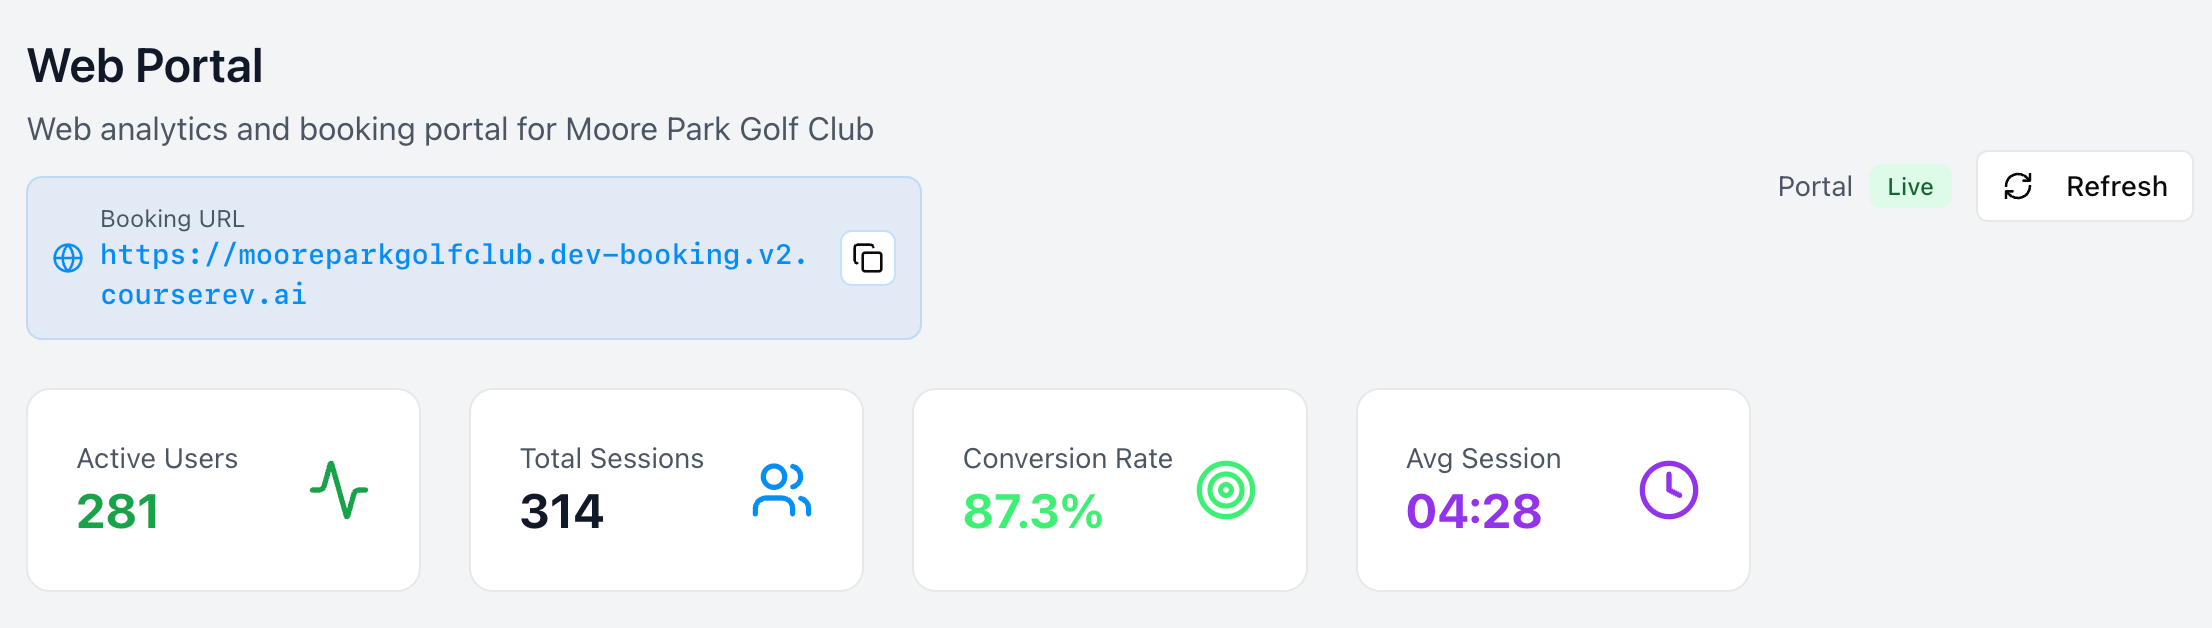Click the Booking URL label
Image resolution: width=2212 pixels, height=628 pixels.
pyautogui.click(x=172, y=219)
